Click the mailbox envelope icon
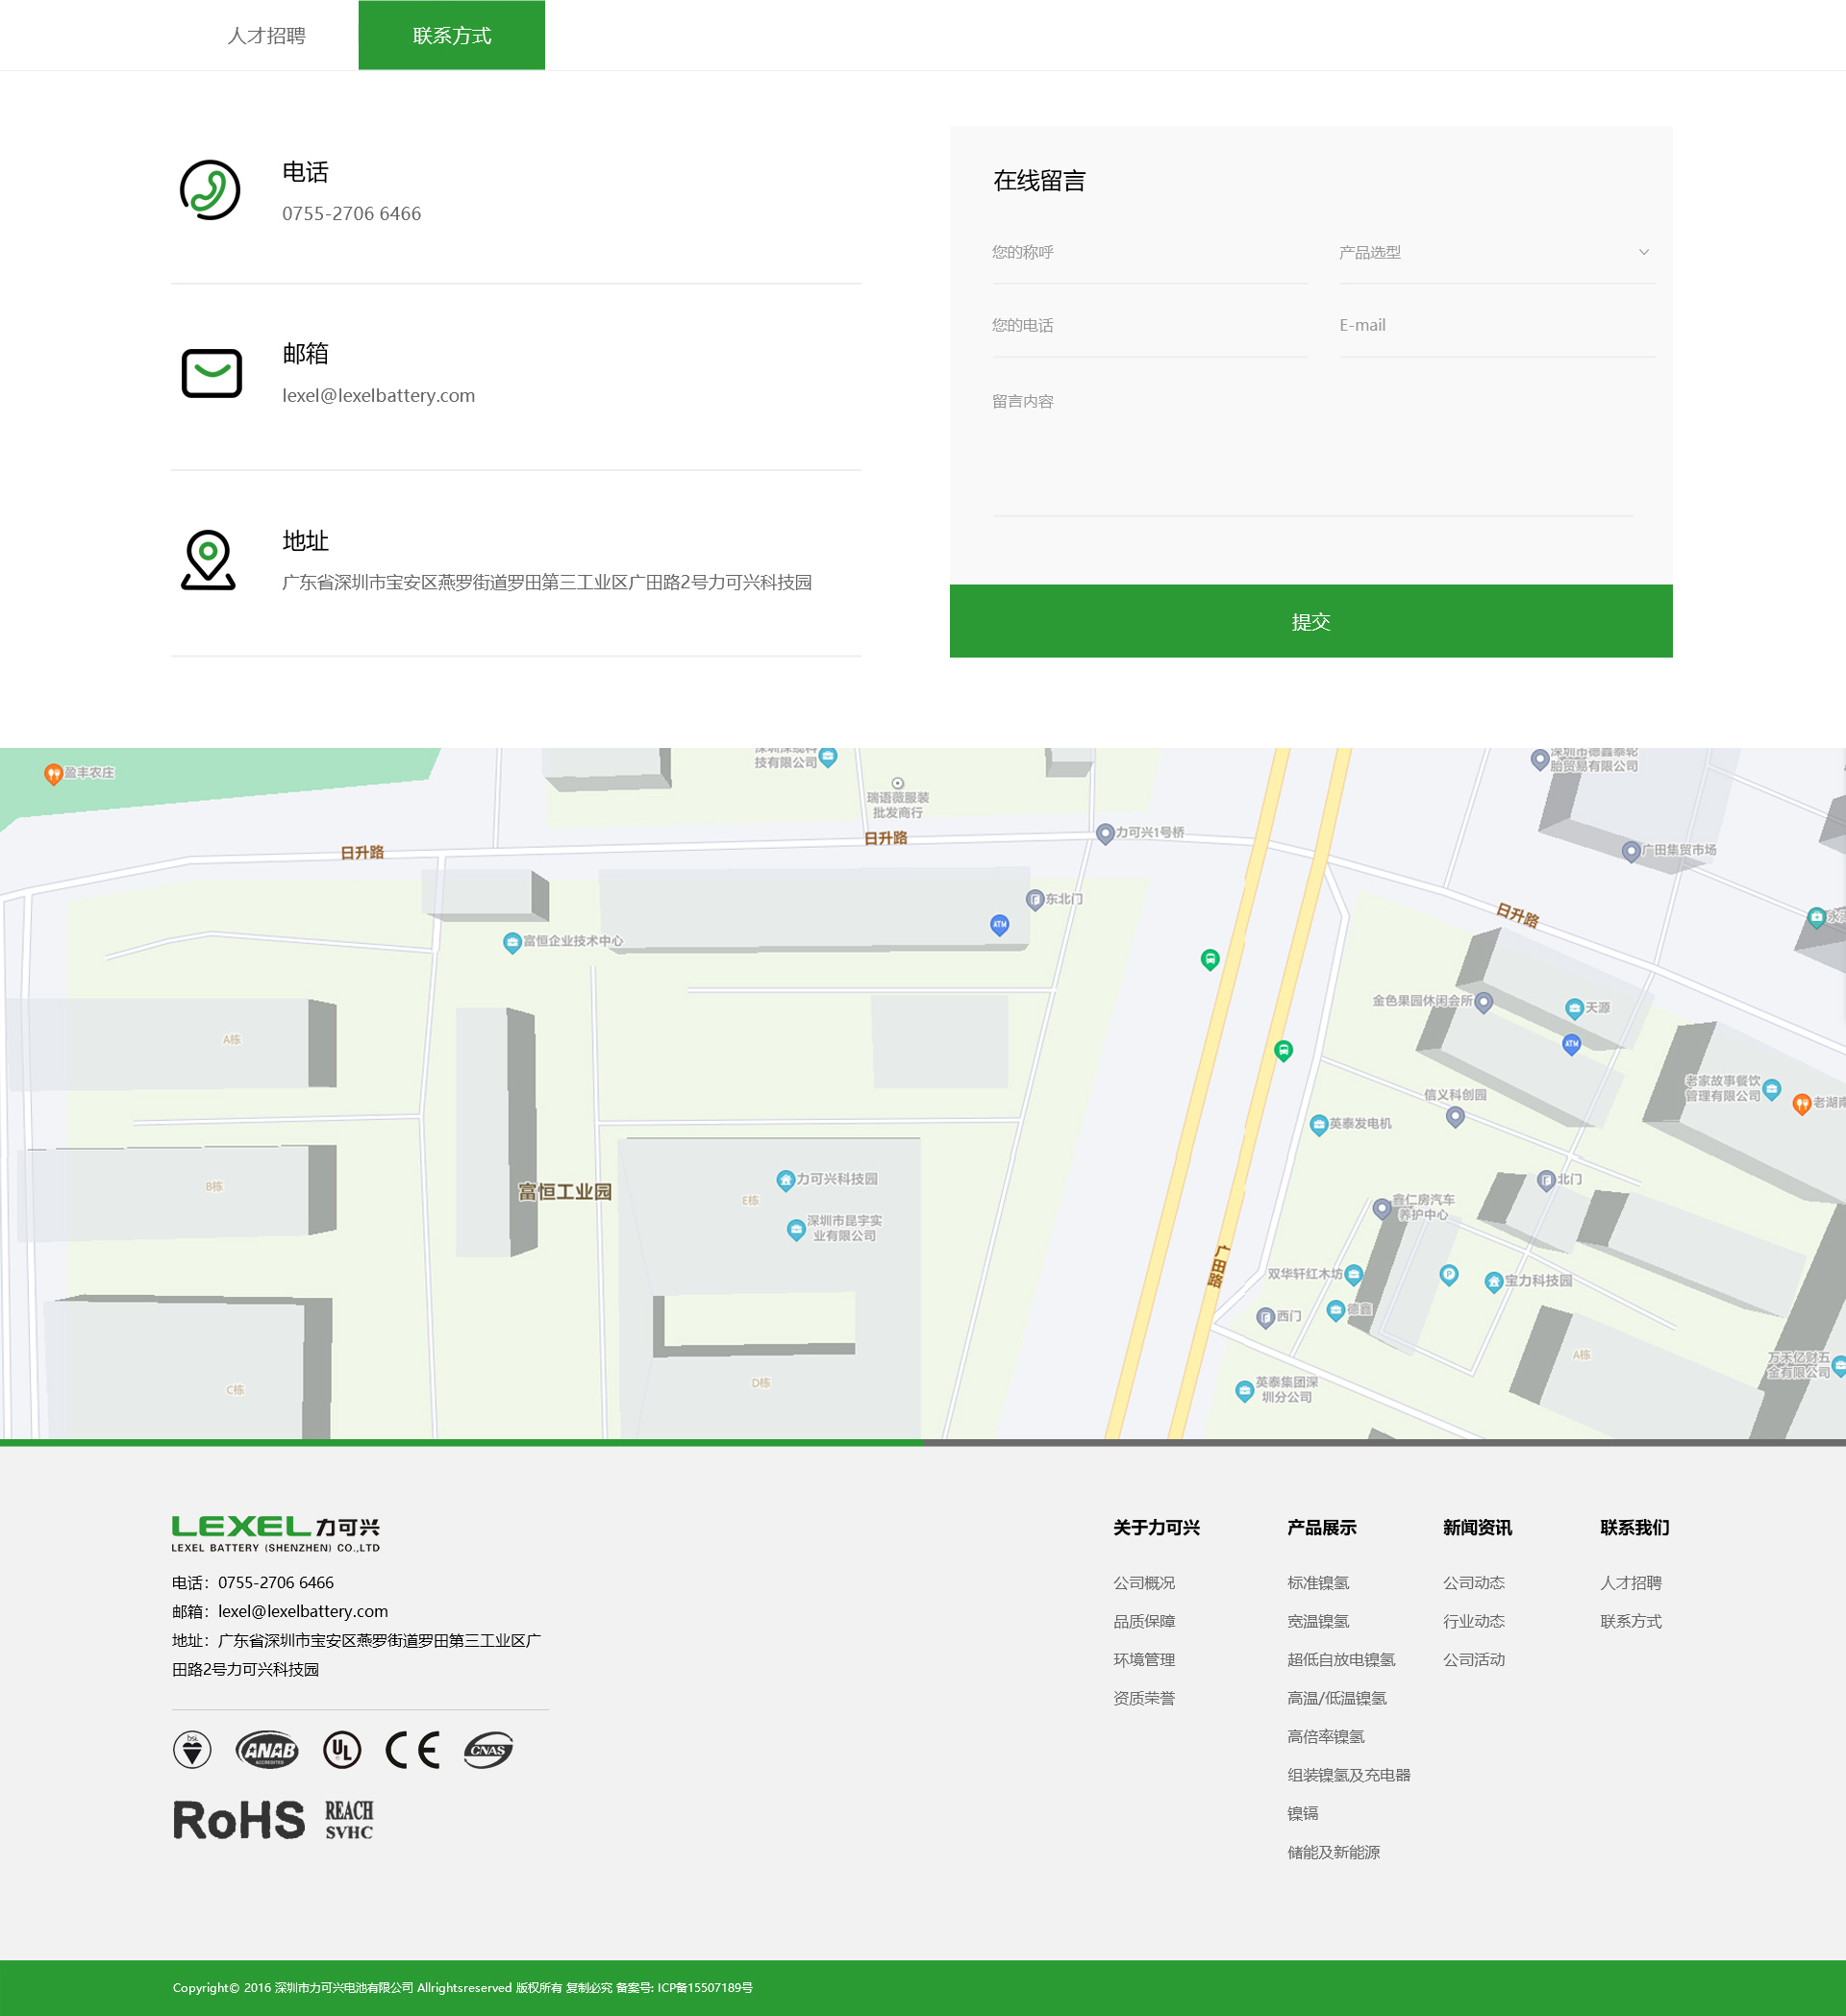The width and height of the screenshot is (1846, 2016). (x=211, y=374)
